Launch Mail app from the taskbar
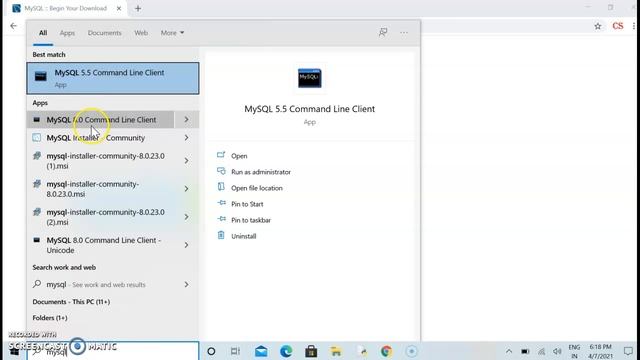The image size is (640, 360). pos(261,351)
